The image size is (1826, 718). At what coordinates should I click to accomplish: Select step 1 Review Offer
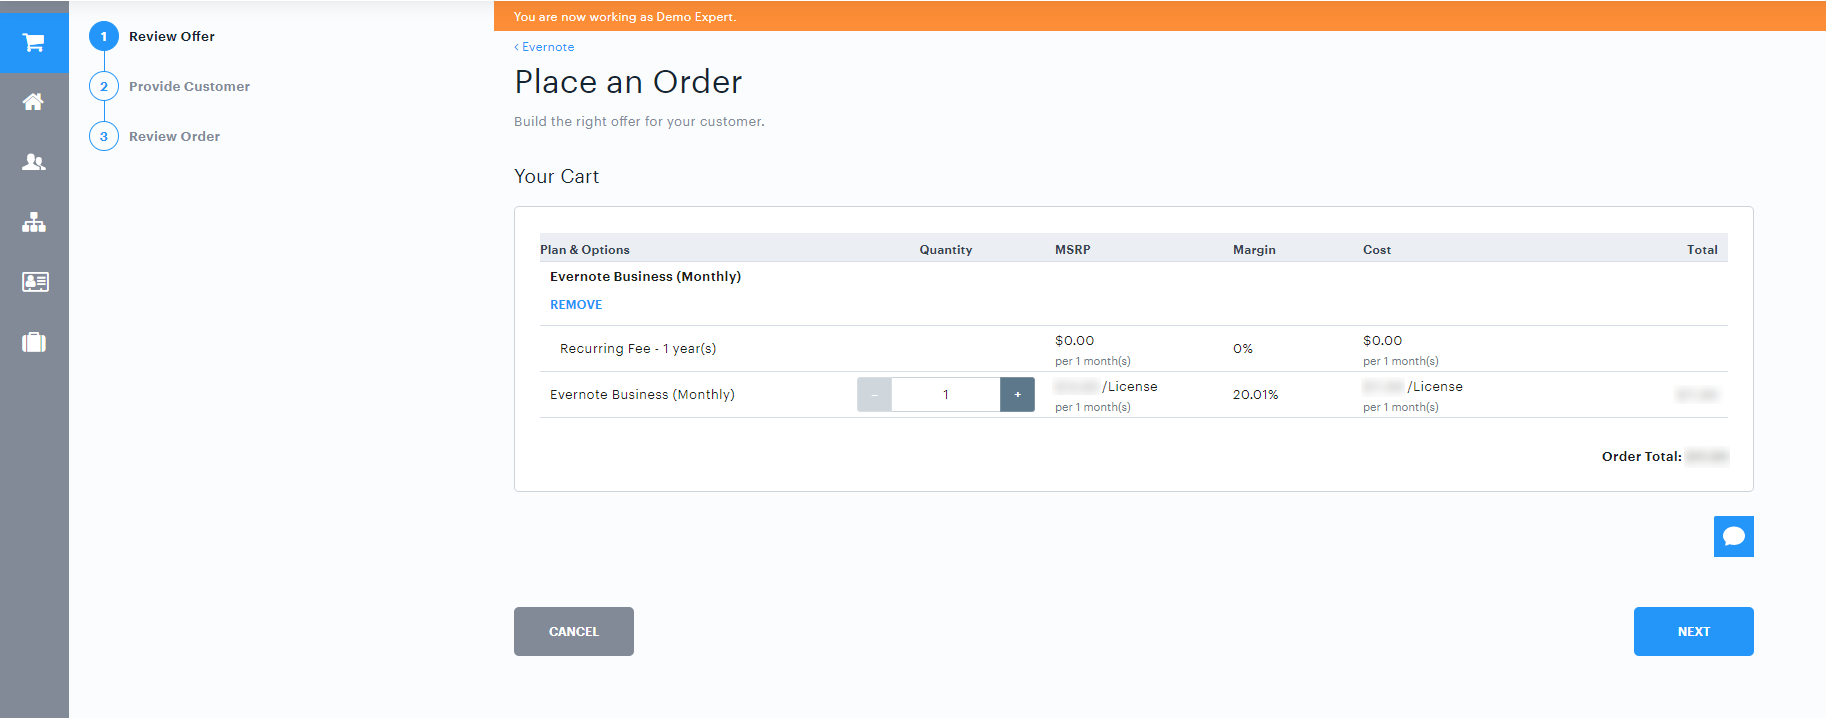[153, 36]
